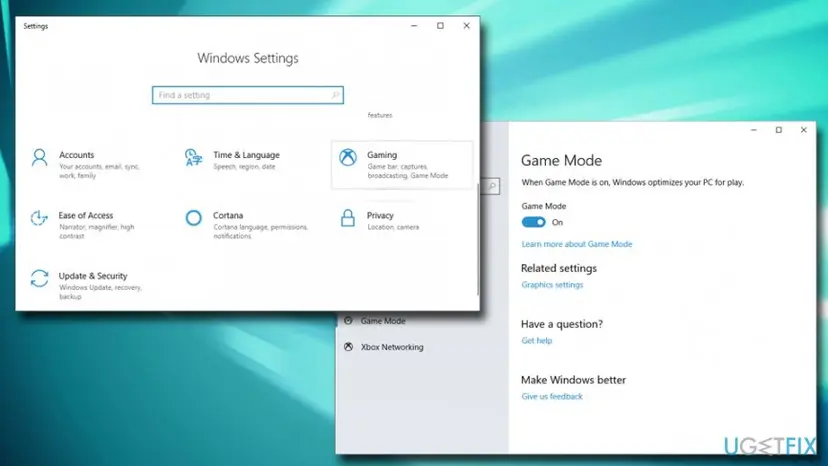Screen dimensions: 828x466
Task: Click the Game Mode sidebar icon
Action: tap(348, 320)
